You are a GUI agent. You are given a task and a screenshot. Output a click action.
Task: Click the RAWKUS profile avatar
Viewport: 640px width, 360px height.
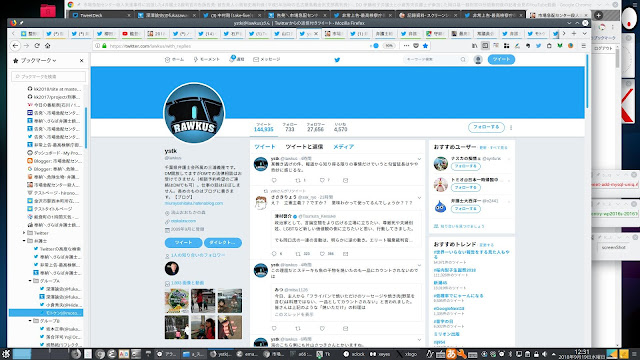coord(194,113)
